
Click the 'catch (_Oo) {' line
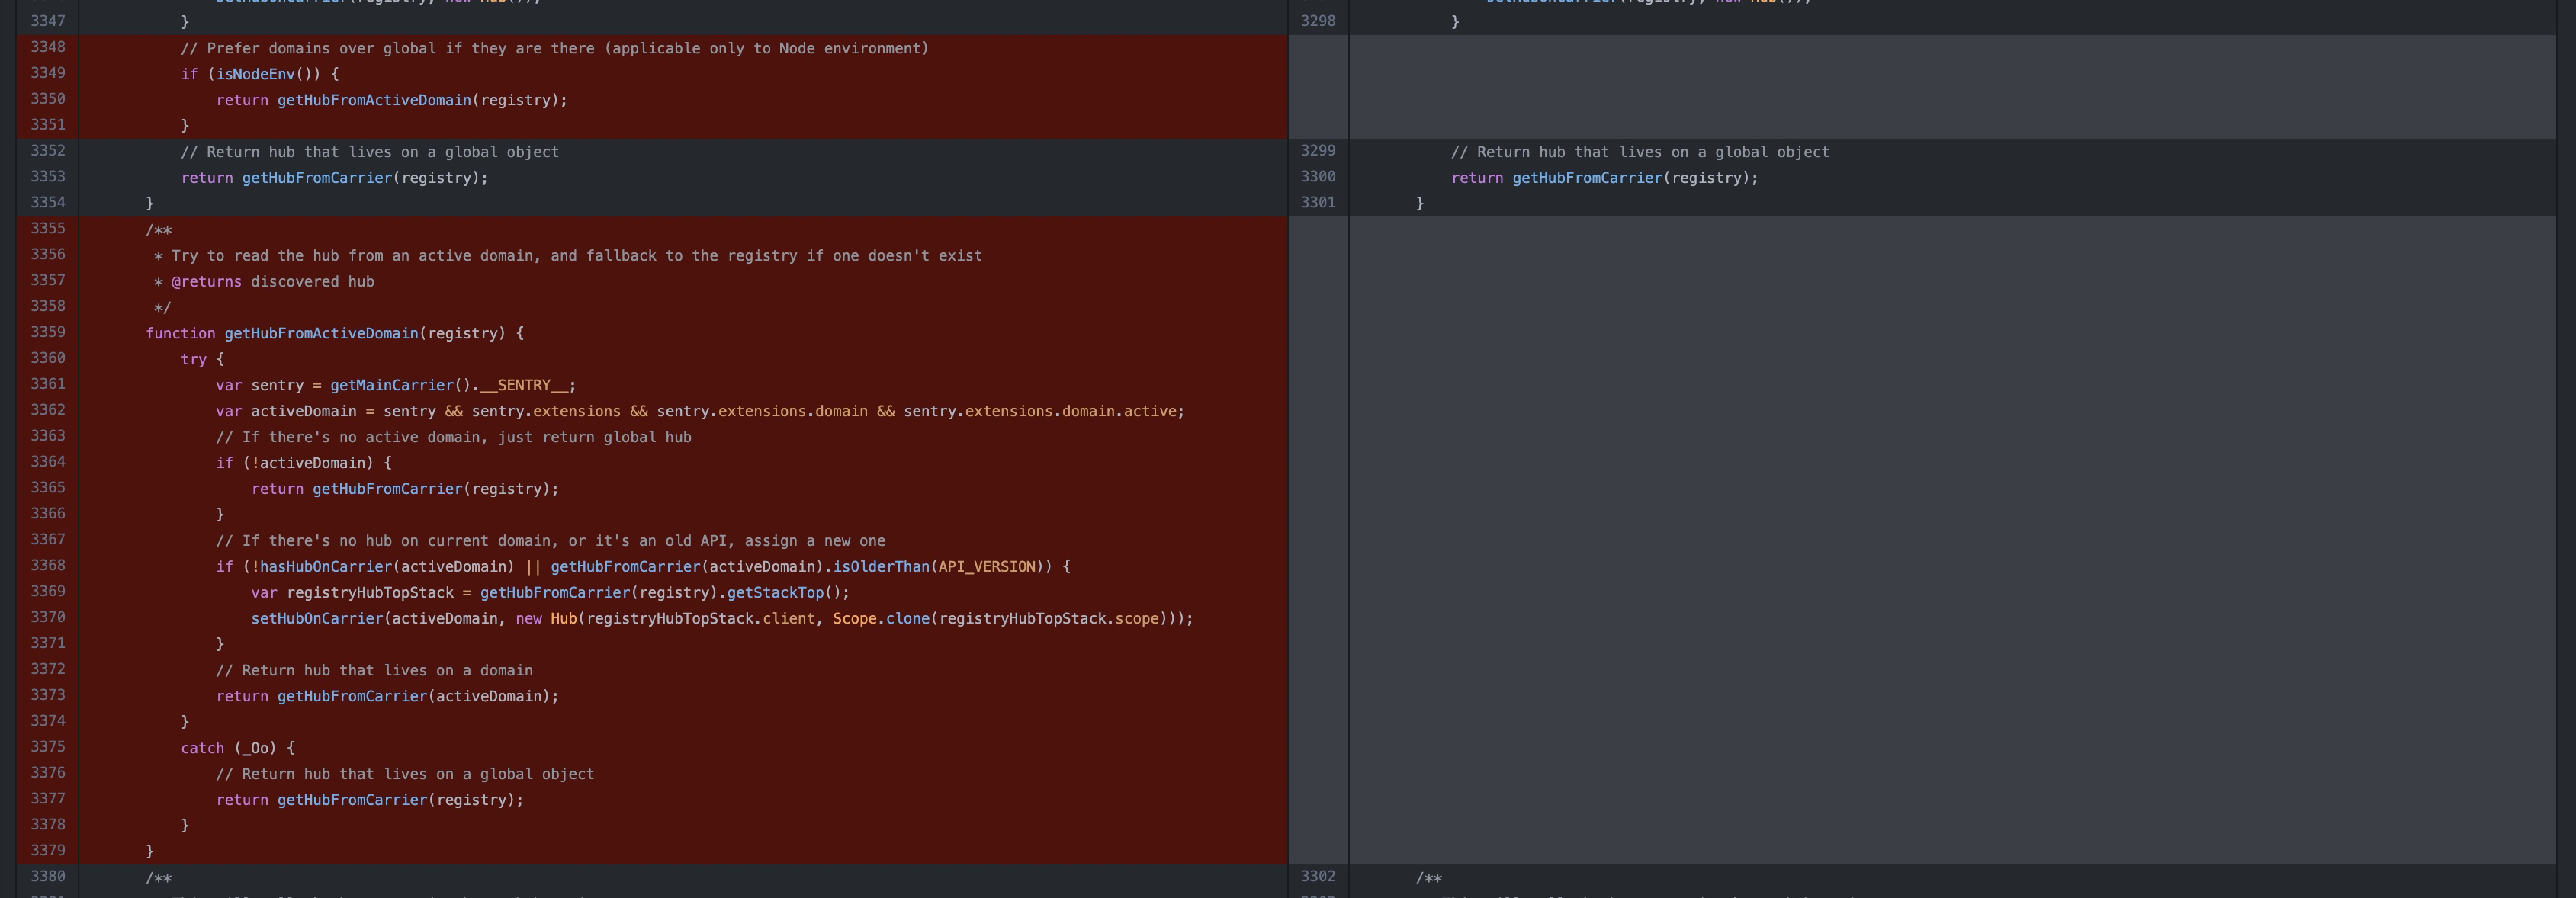(238, 749)
